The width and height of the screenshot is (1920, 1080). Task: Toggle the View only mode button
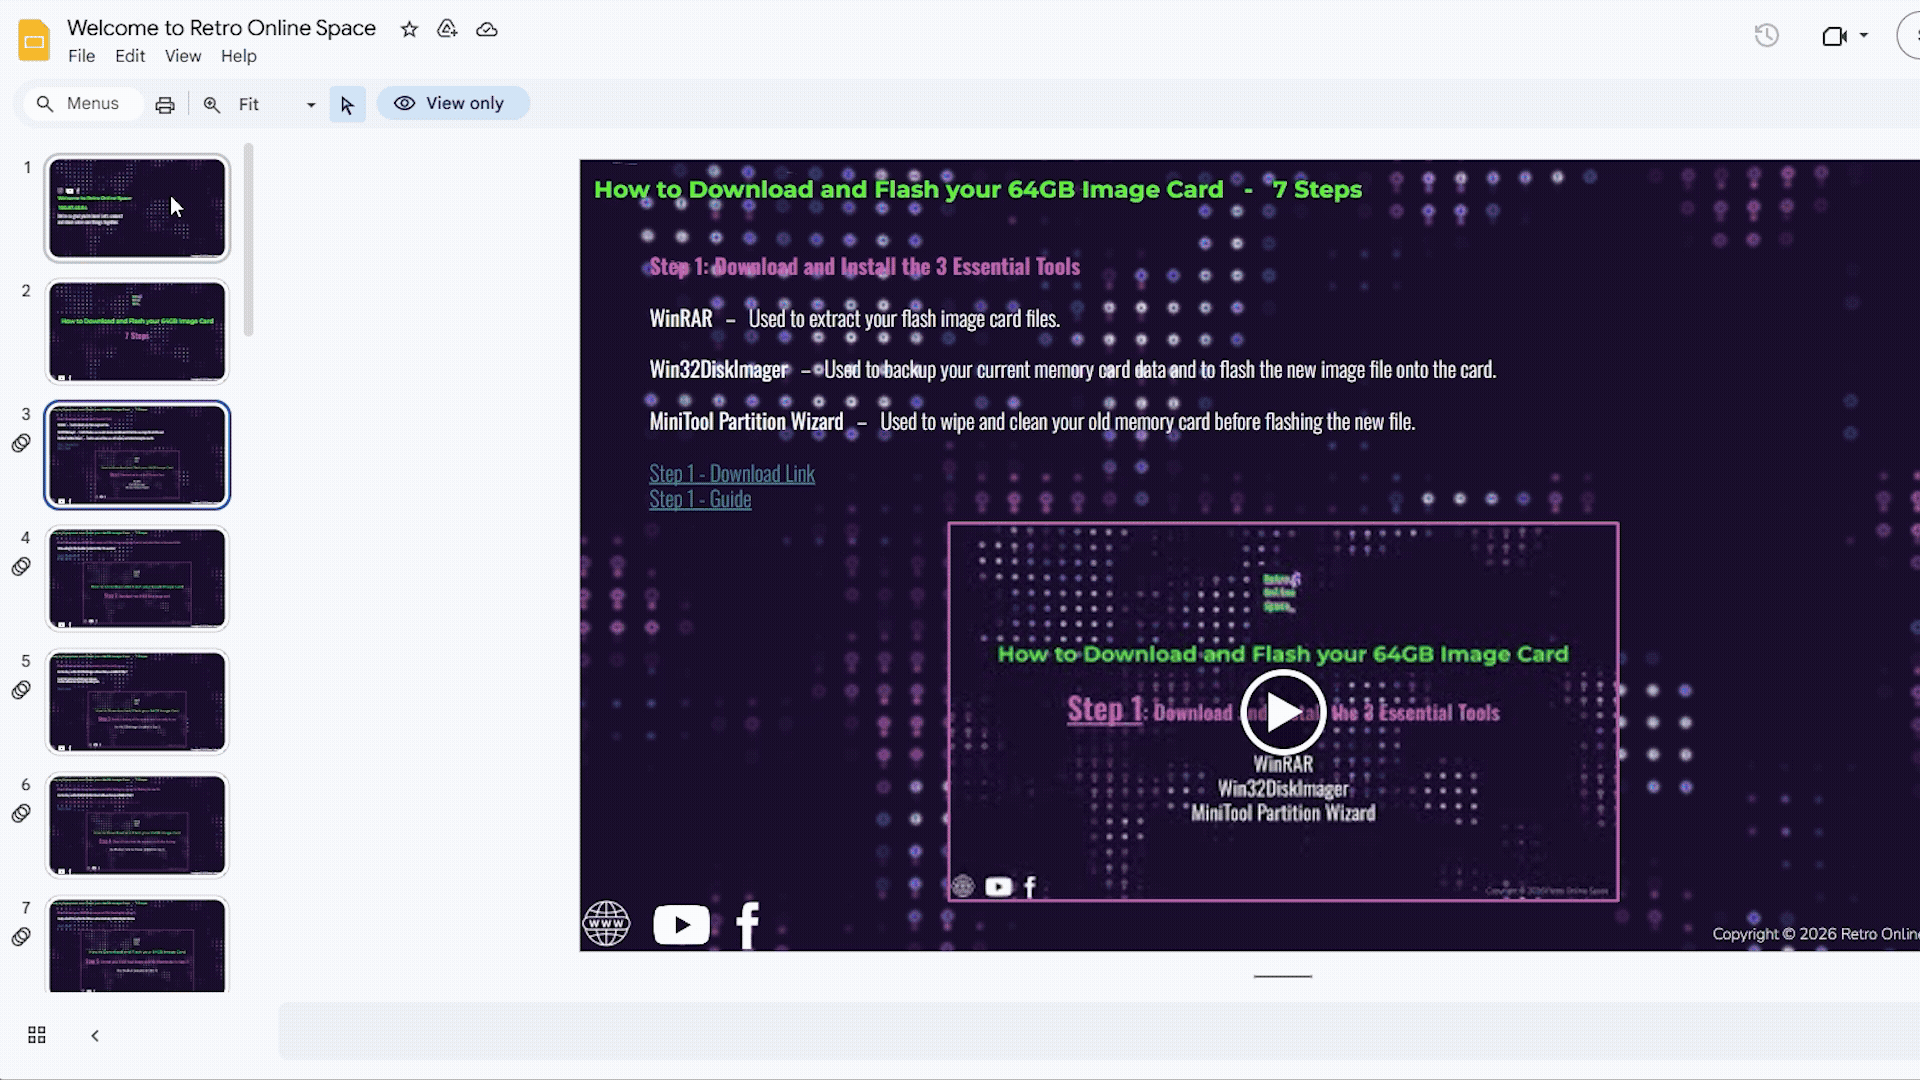tap(452, 103)
